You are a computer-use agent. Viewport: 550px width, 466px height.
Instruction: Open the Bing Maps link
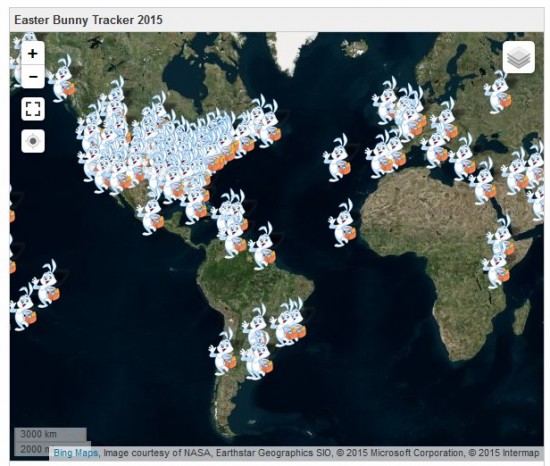click(75, 453)
